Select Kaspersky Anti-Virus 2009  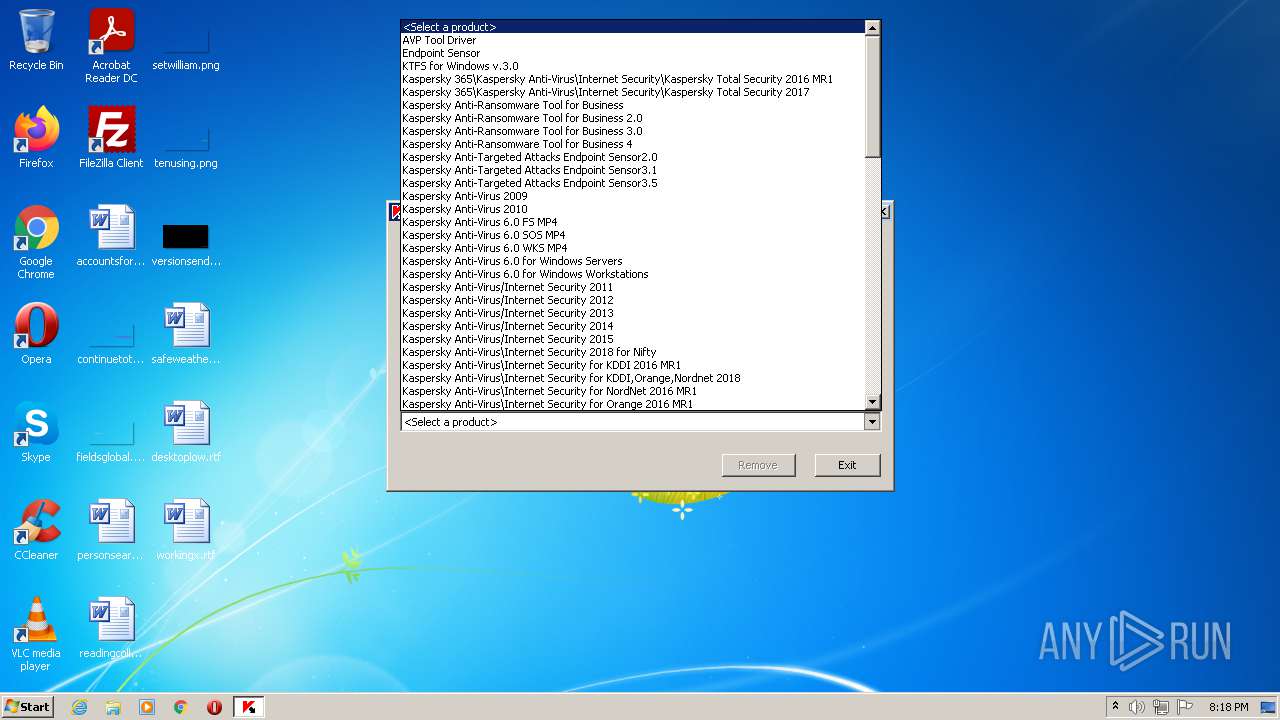tap(632, 196)
